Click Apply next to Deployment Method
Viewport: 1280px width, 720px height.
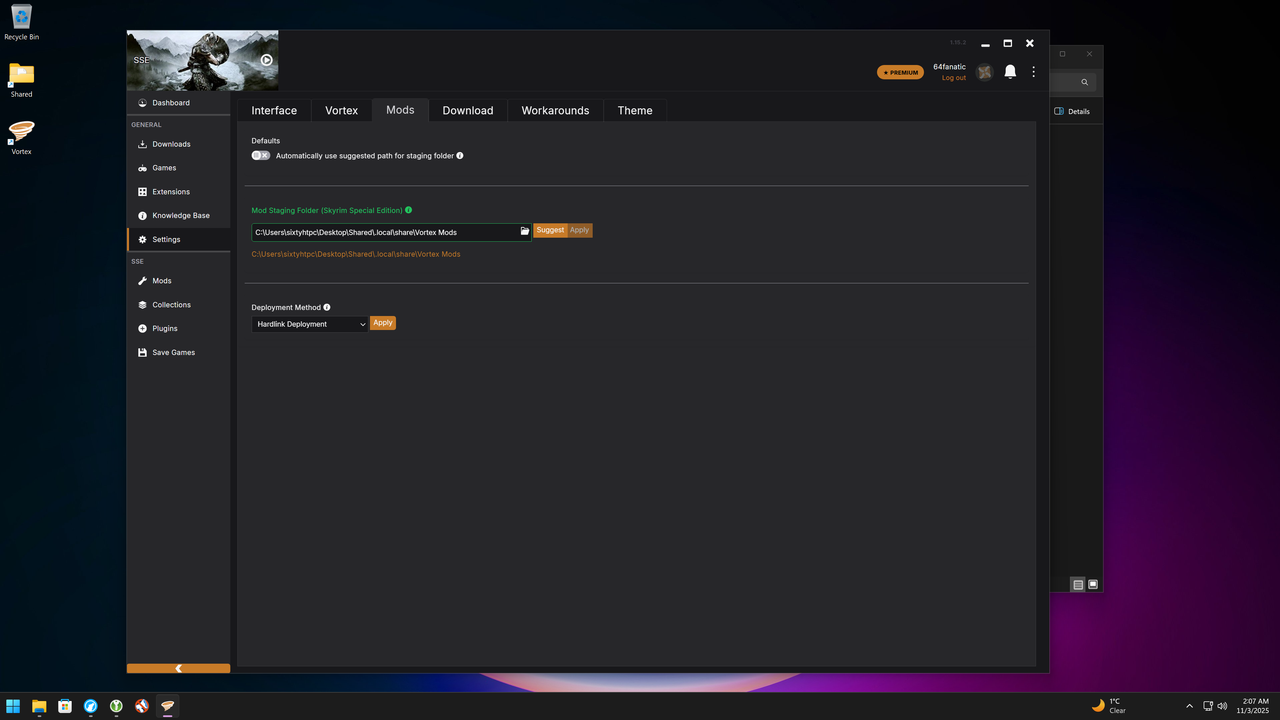383,323
